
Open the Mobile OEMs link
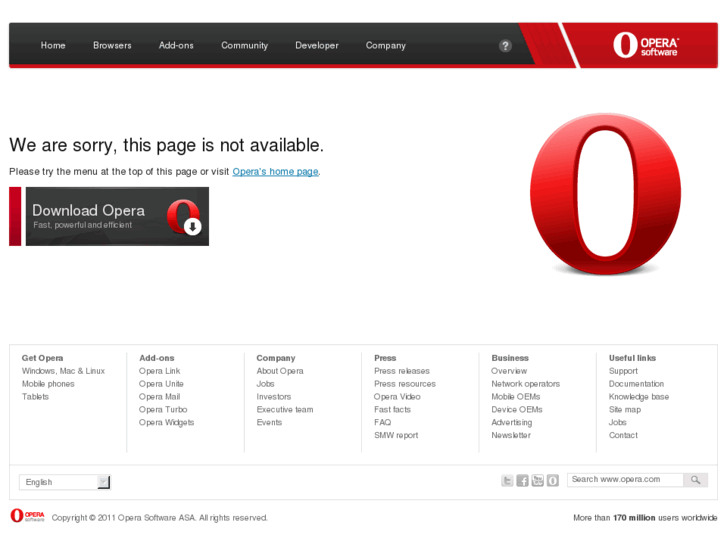click(516, 397)
